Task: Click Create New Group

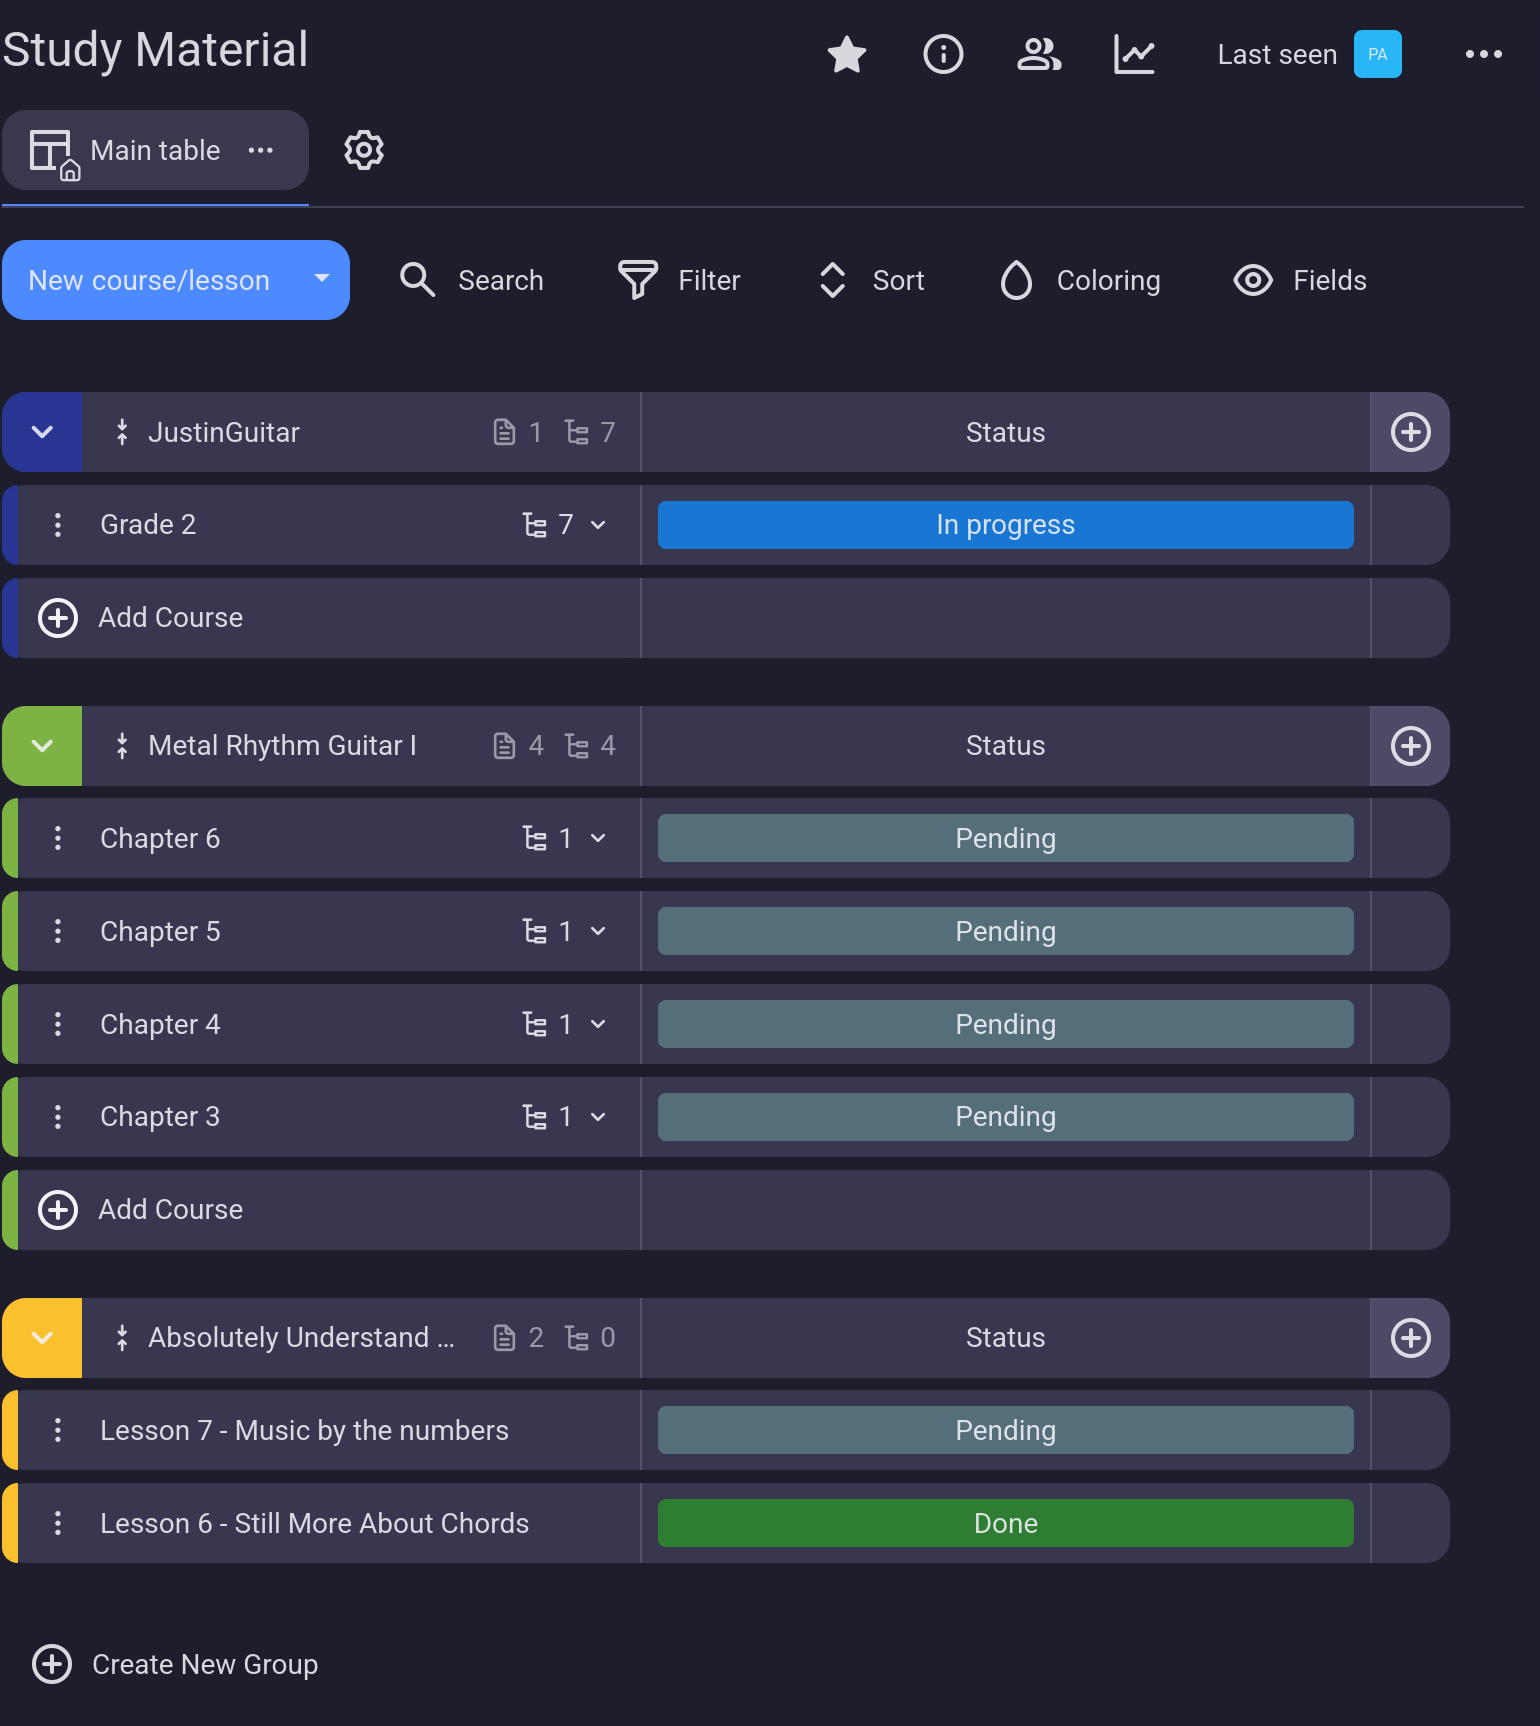Action: [x=176, y=1664]
